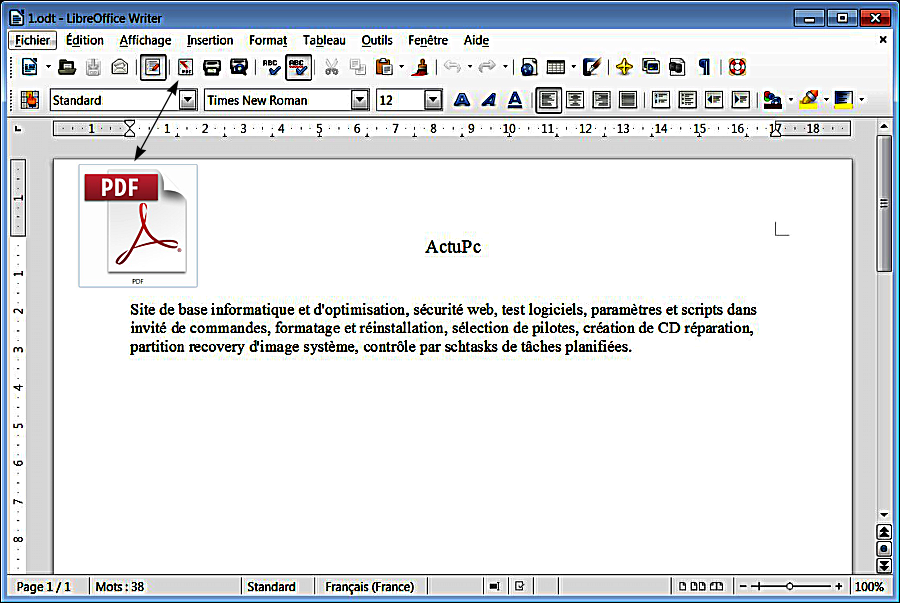Insert a hyperlink using the globe icon

pos(529,67)
